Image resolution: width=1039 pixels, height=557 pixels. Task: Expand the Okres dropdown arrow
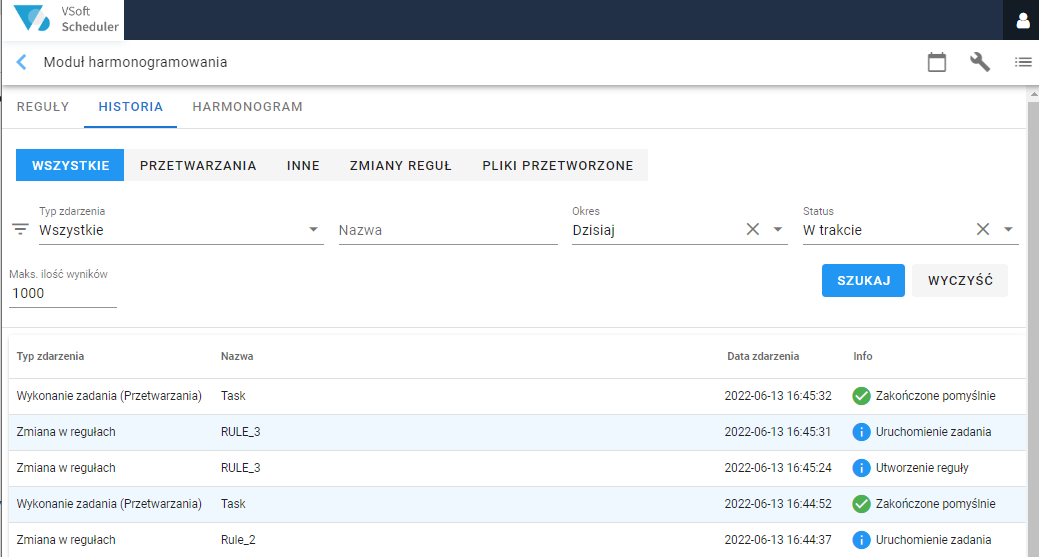pos(778,230)
